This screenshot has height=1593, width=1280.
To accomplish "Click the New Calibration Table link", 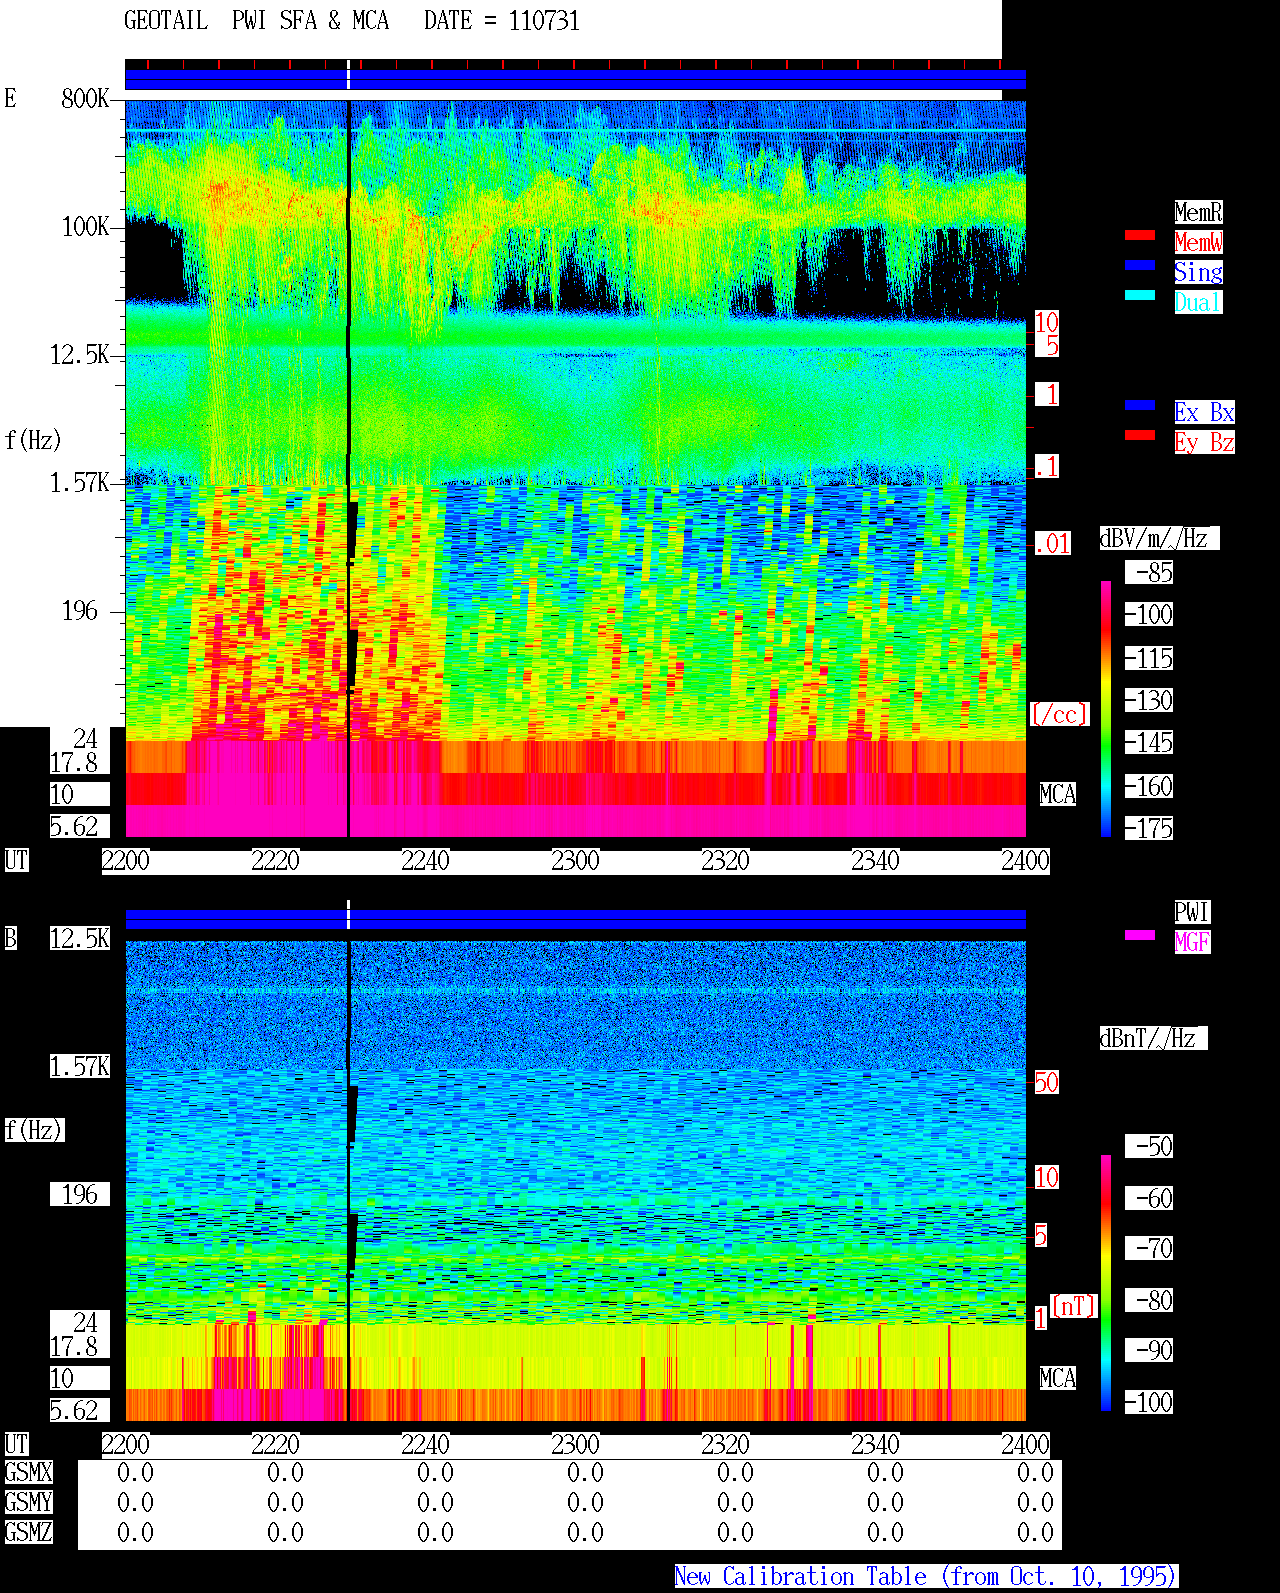I will [926, 1577].
